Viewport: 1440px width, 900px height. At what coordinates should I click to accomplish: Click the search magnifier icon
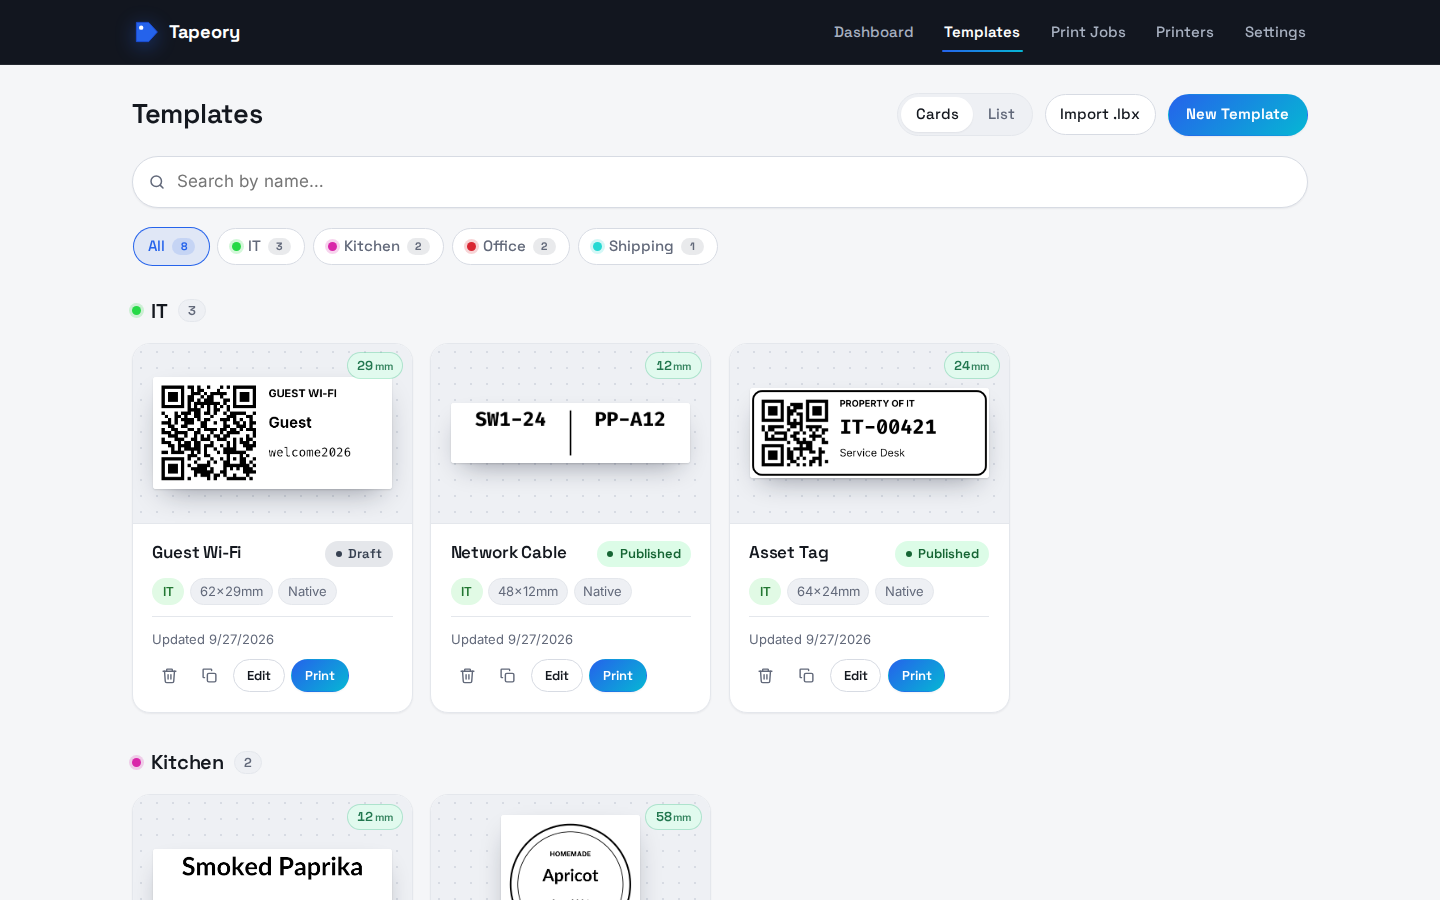[157, 182]
